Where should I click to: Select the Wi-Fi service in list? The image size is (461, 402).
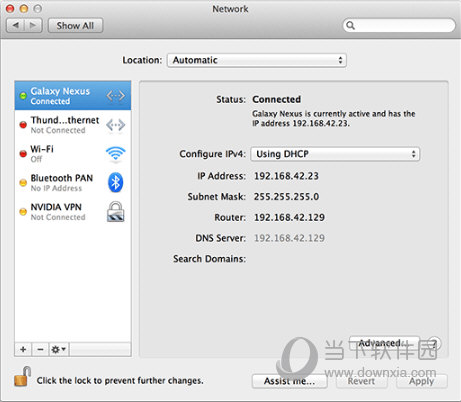click(73, 154)
